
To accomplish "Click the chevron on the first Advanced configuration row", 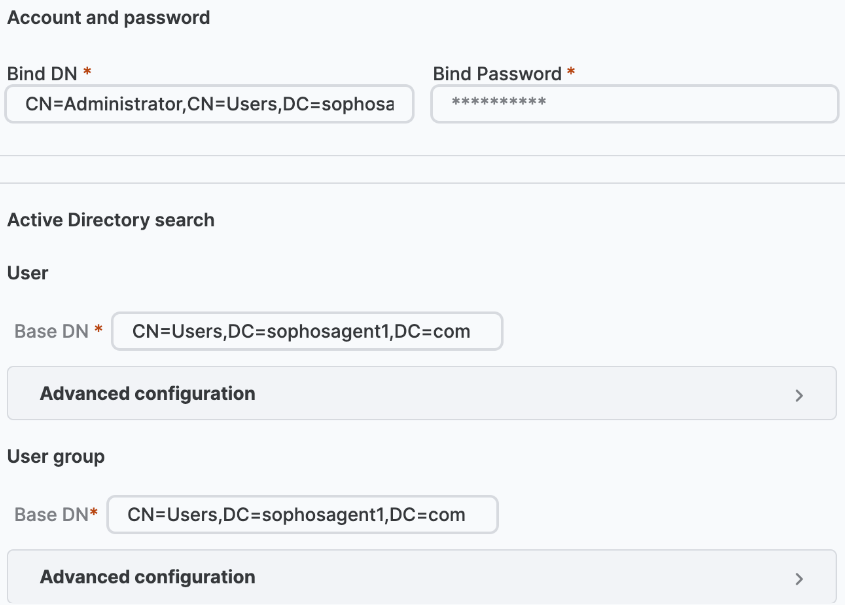I will [799, 394].
